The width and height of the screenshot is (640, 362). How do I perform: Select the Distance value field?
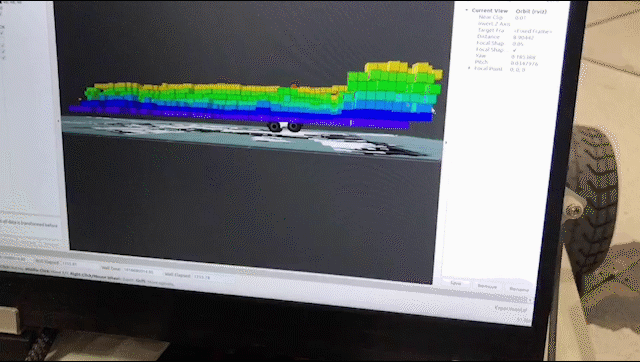click(523, 38)
